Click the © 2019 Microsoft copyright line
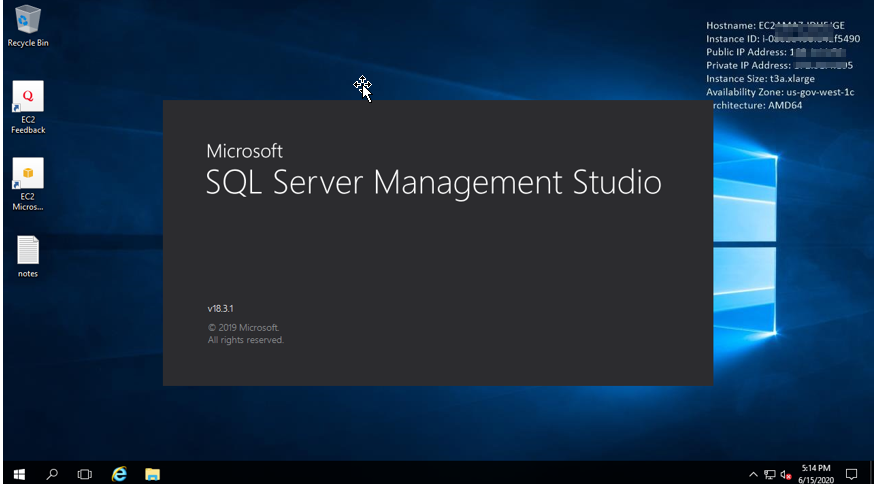The image size is (874, 484). [244, 327]
